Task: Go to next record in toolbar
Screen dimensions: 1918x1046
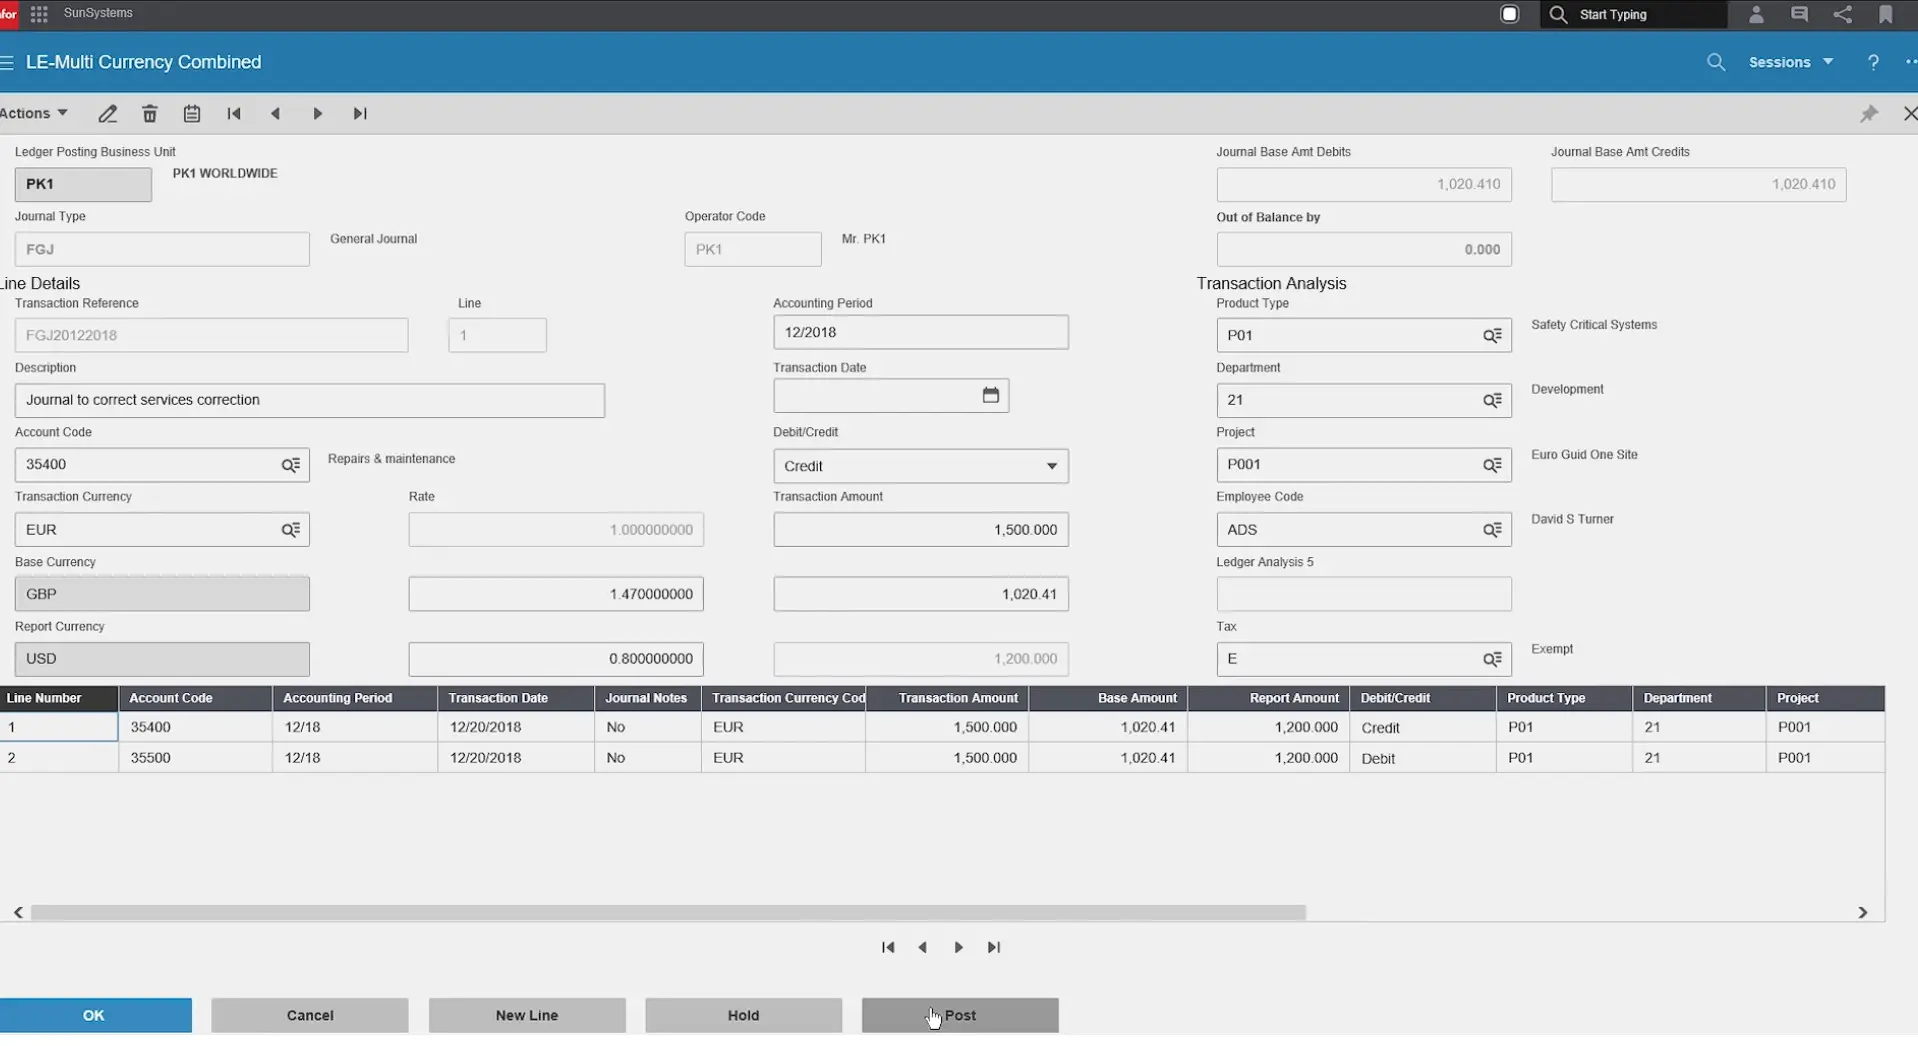Action: click(318, 114)
